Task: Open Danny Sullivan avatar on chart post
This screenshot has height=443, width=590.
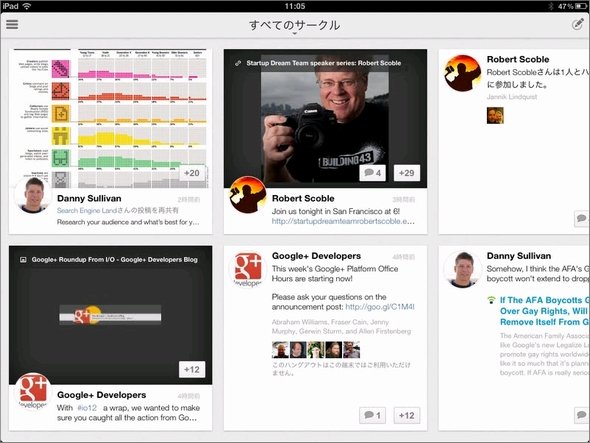Action: pyautogui.click(x=33, y=195)
